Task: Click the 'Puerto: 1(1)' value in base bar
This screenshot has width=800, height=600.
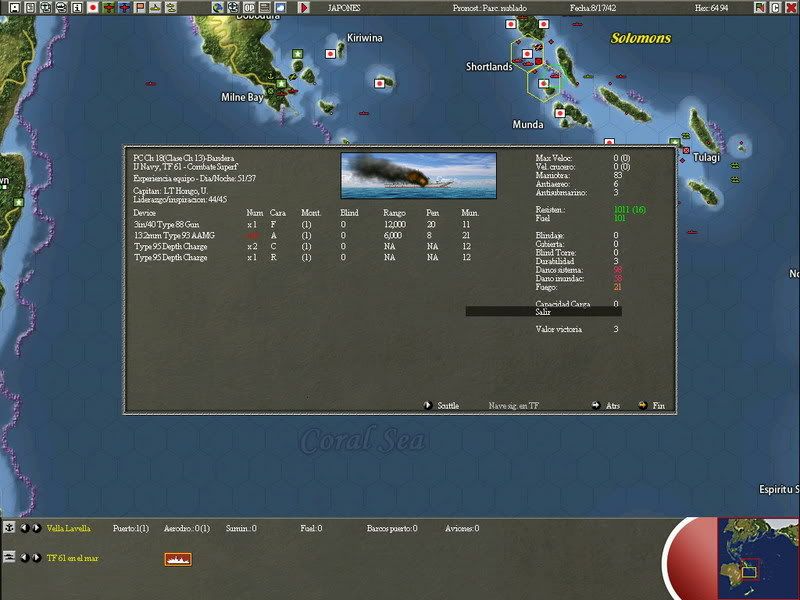Action: (x=131, y=528)
